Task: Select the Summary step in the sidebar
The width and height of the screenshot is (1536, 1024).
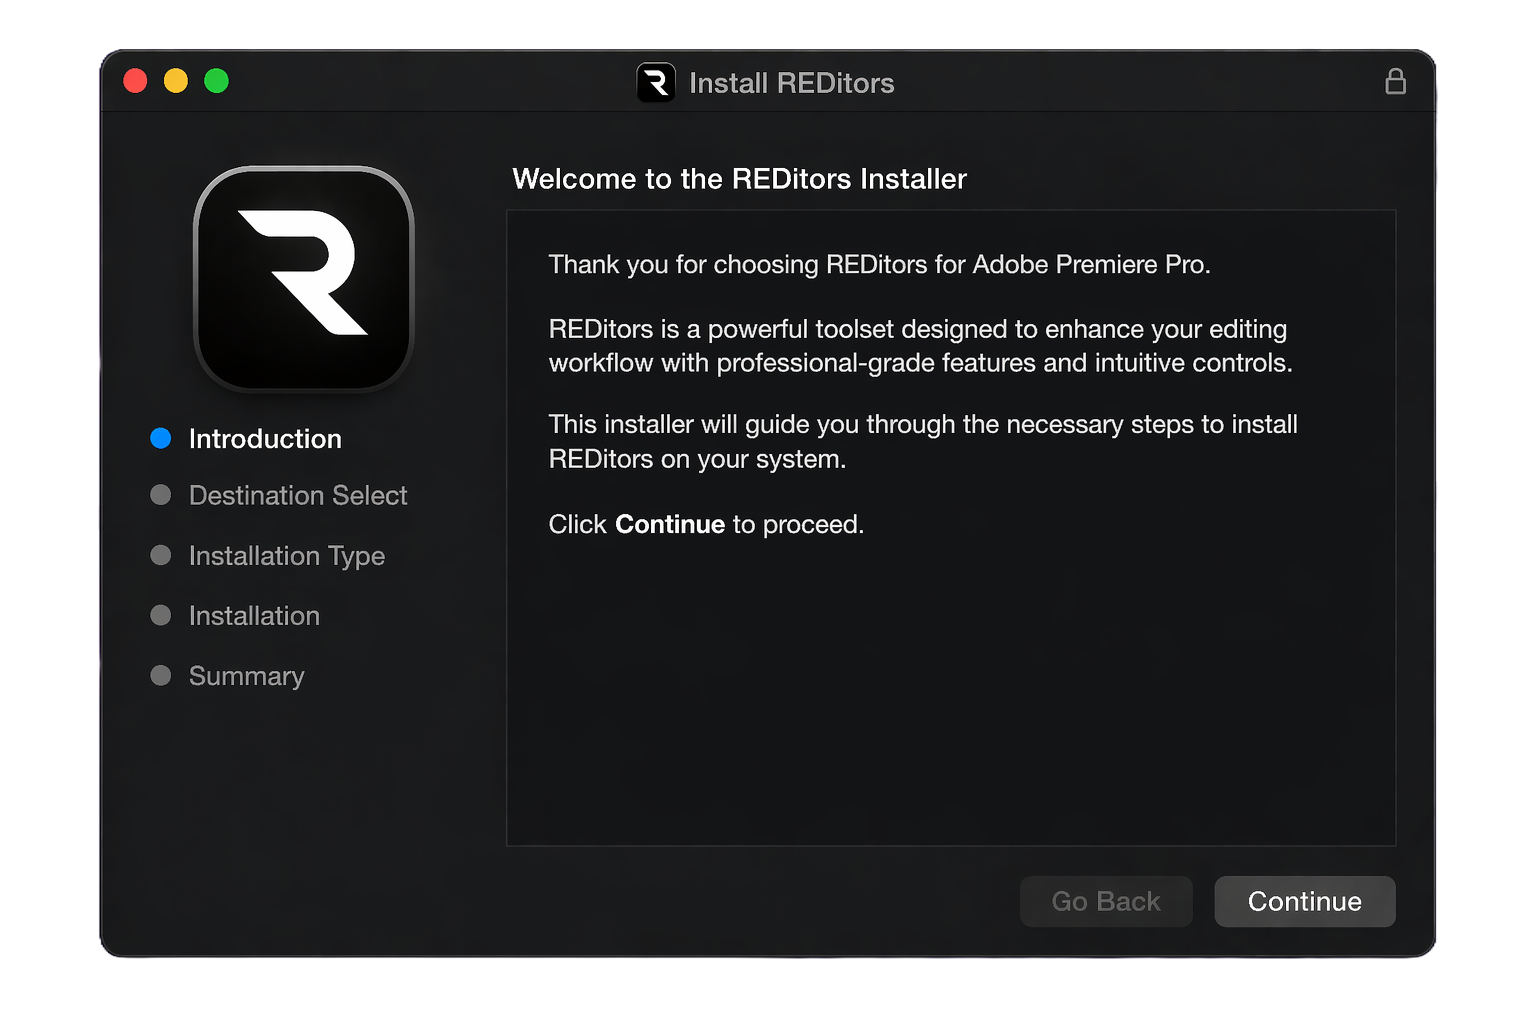Action: 246,676
